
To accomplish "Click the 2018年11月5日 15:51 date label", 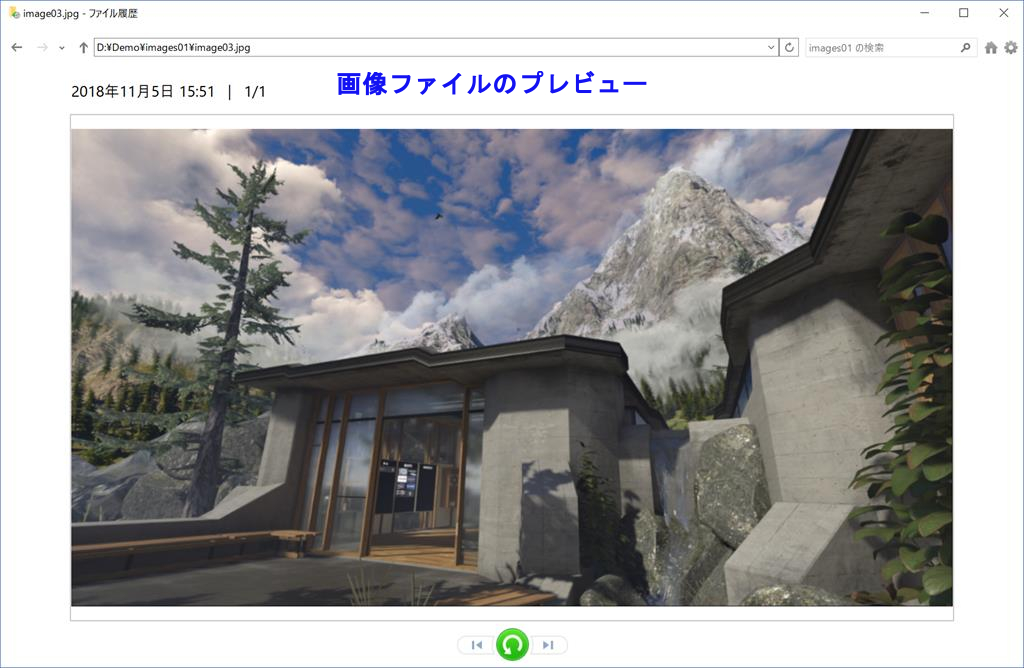I will 143,92.
